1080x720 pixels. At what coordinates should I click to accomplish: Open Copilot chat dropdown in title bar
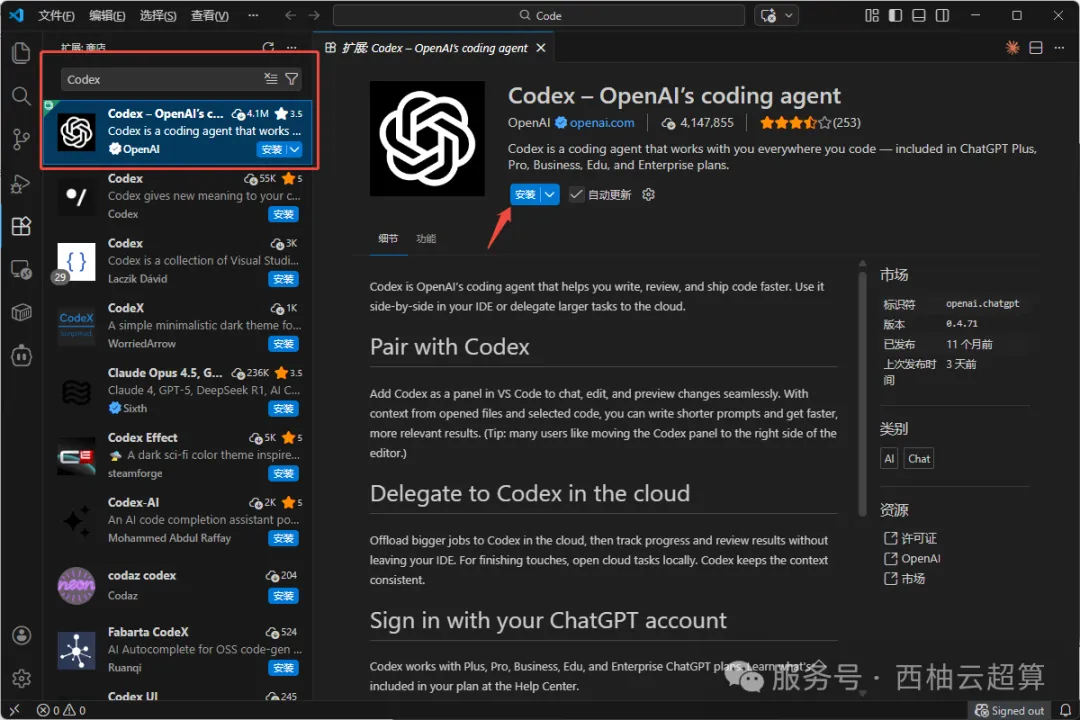tap(789, 15)
